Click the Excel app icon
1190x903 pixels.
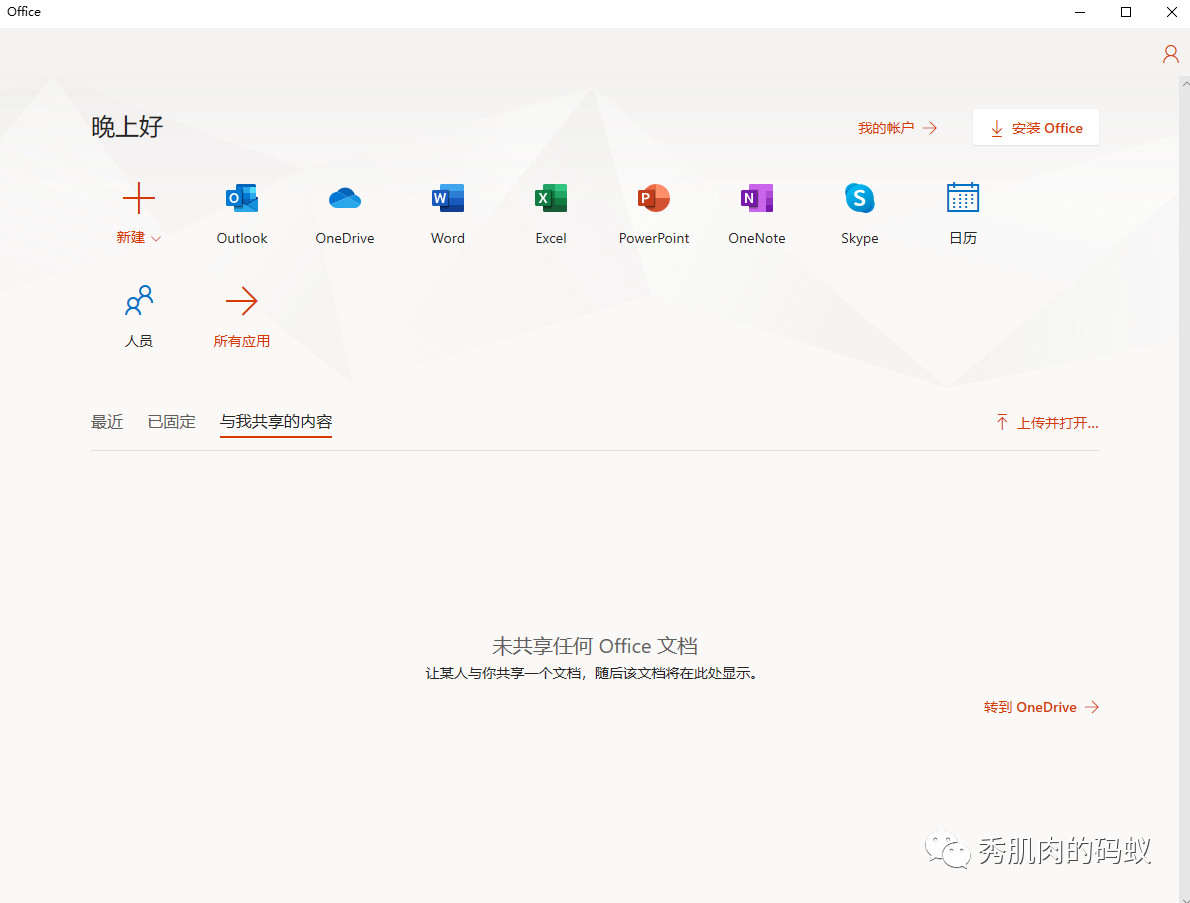coord(551,199)
